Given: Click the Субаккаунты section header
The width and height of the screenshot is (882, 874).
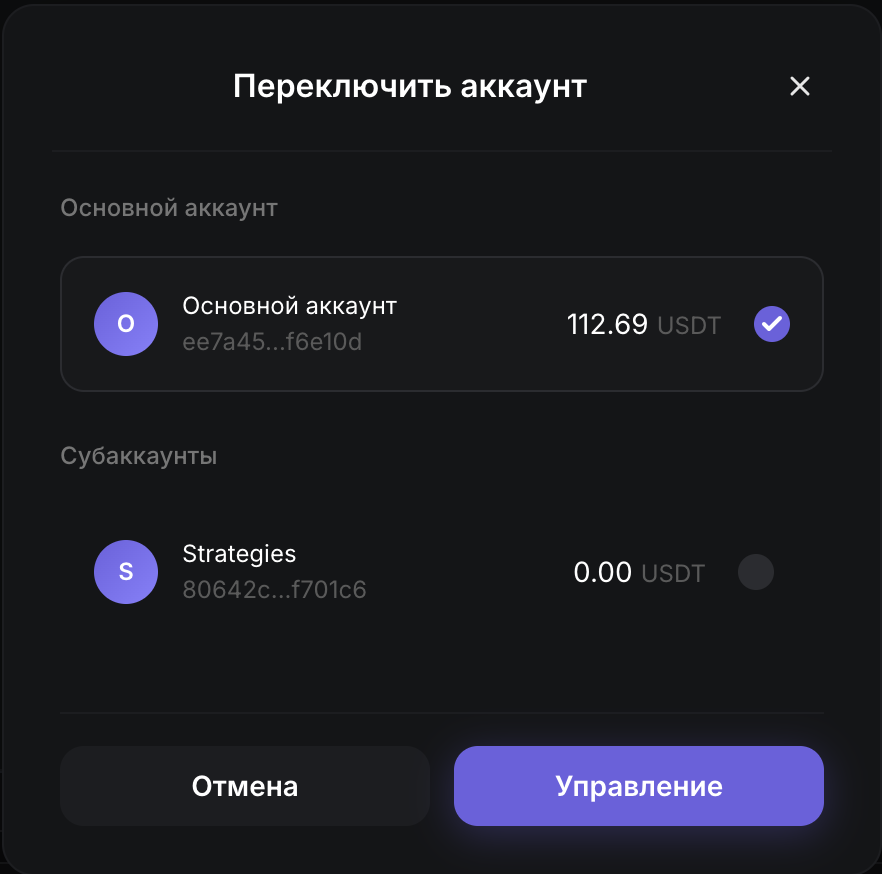Looking at the screenshot, I should pos(139,456).
